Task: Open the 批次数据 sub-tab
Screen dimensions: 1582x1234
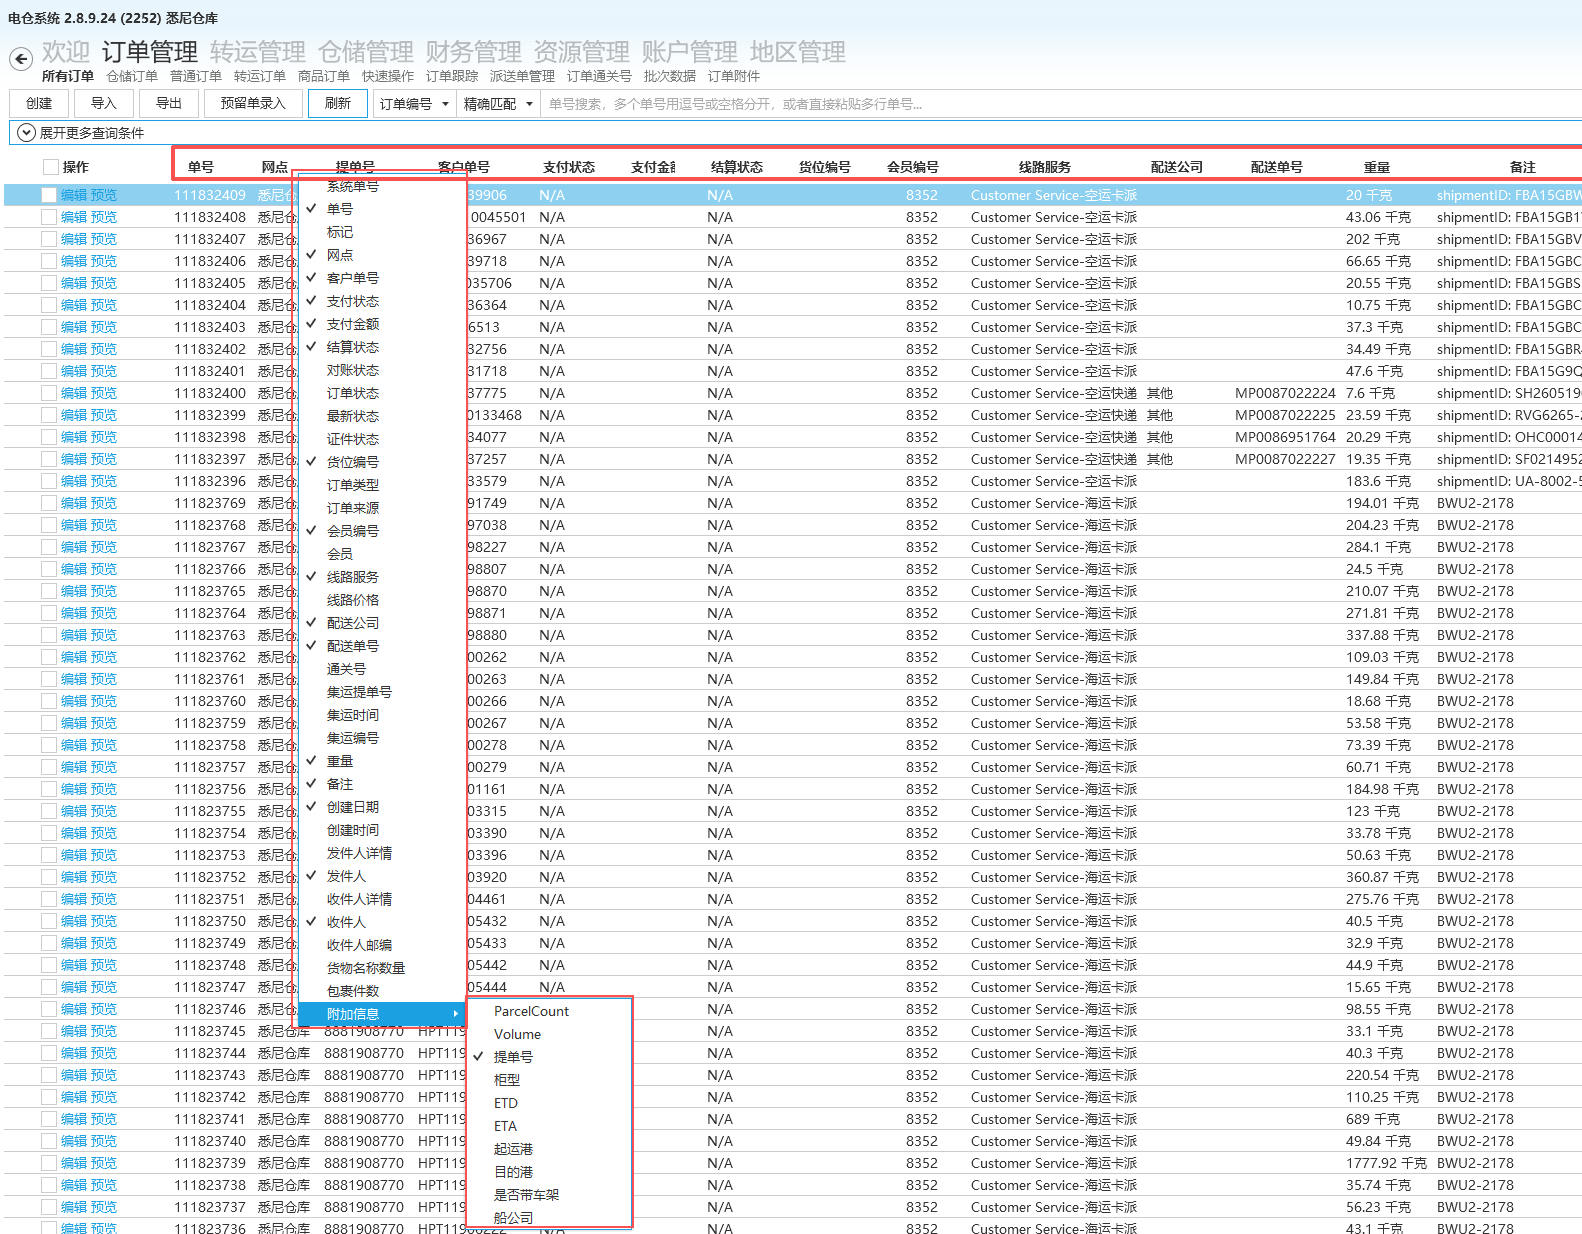Action: pos(670,77)
